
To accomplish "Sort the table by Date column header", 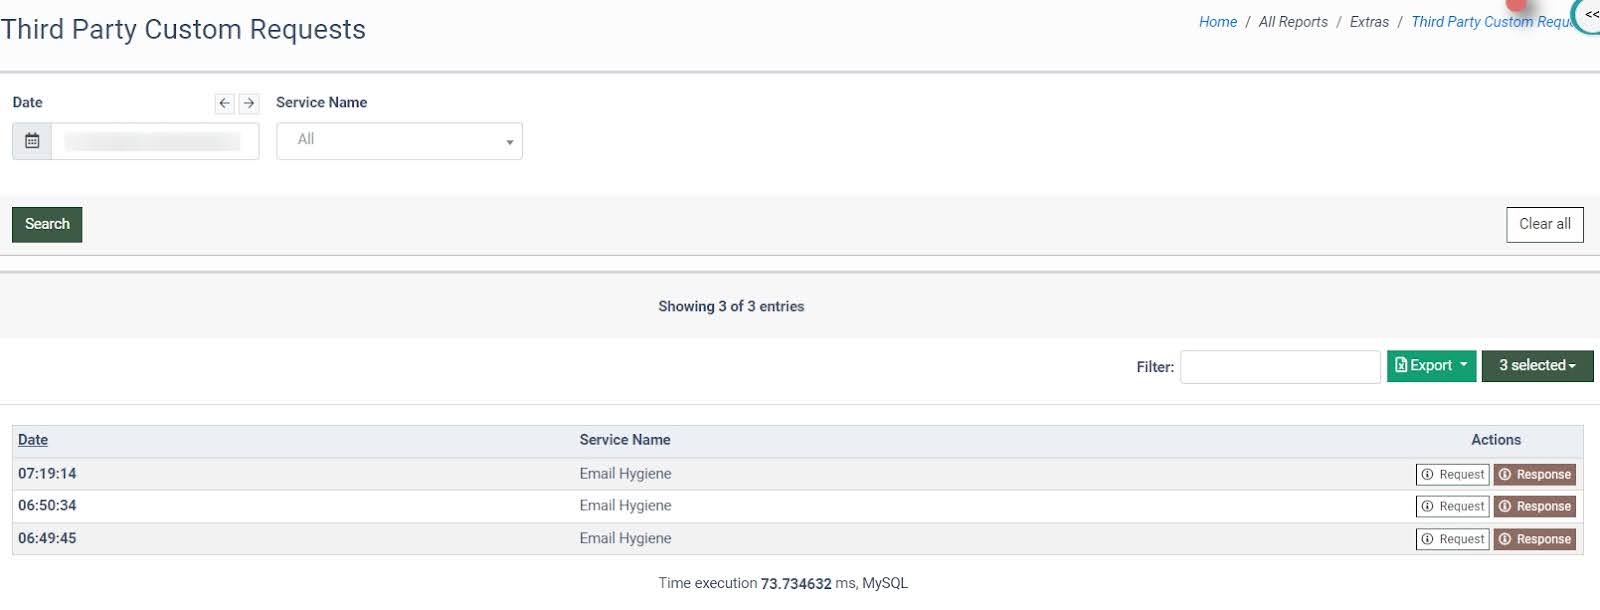I will click(x=33, y=440).
